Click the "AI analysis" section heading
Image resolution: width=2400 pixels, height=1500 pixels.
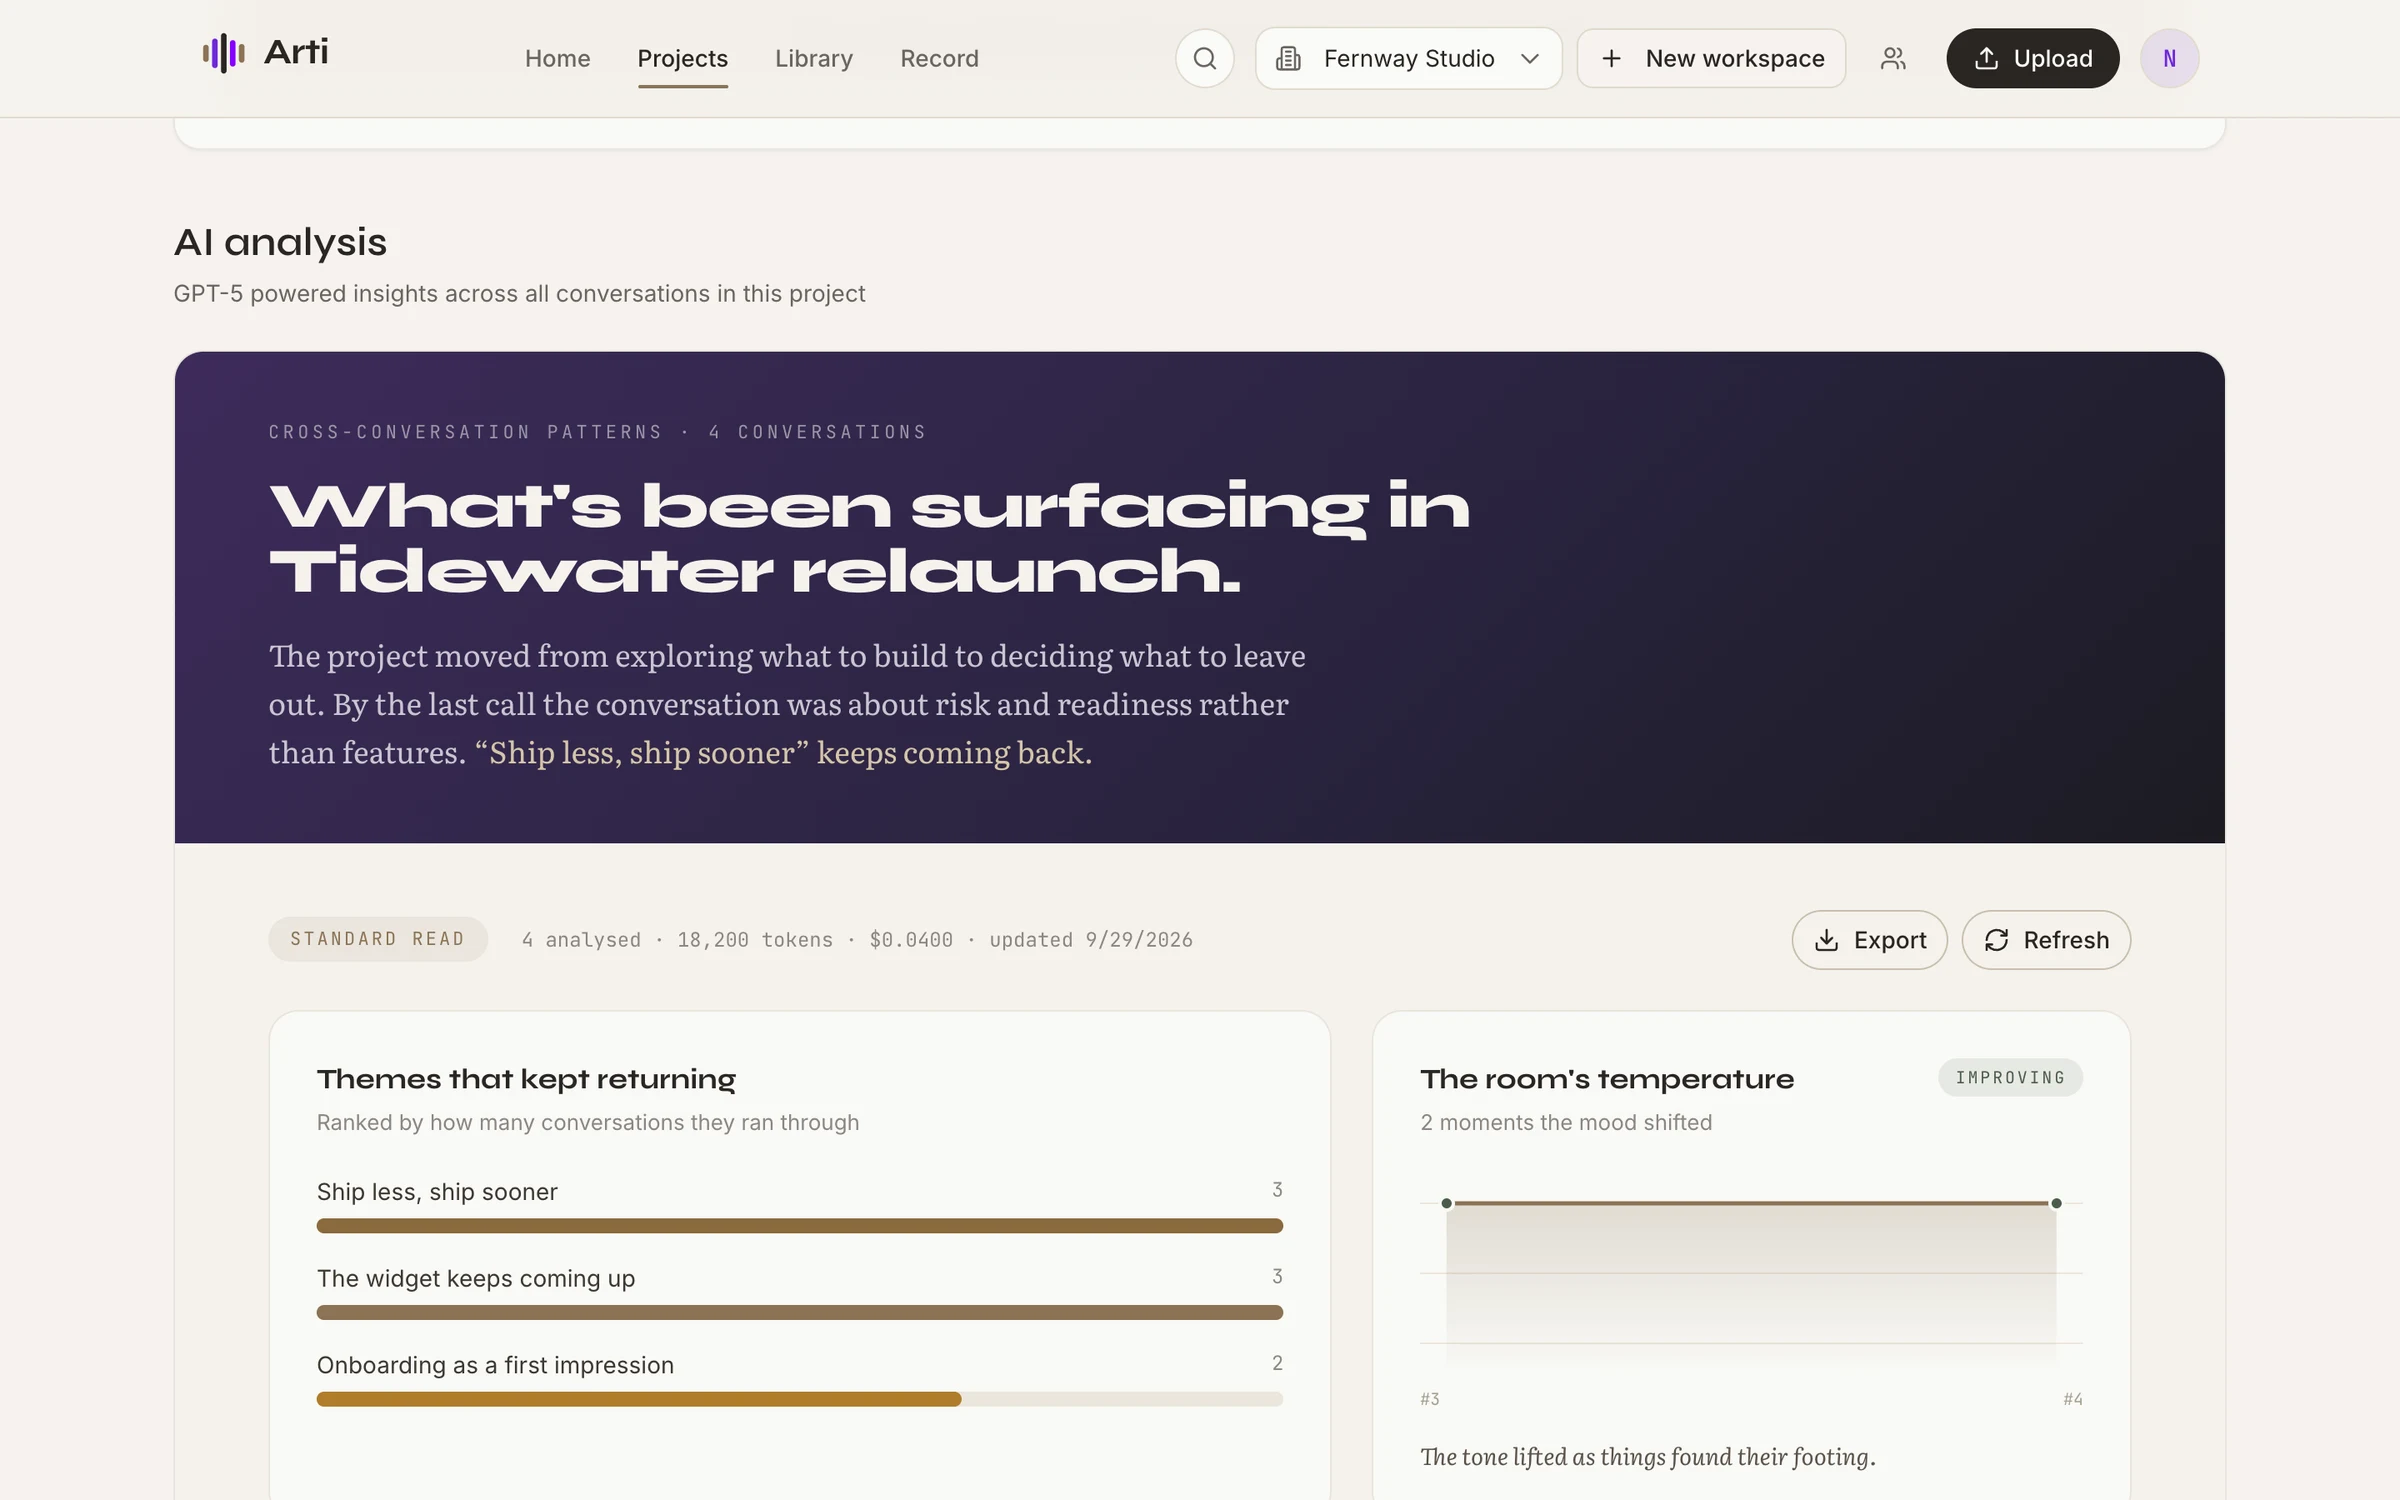tap(280, 242)
